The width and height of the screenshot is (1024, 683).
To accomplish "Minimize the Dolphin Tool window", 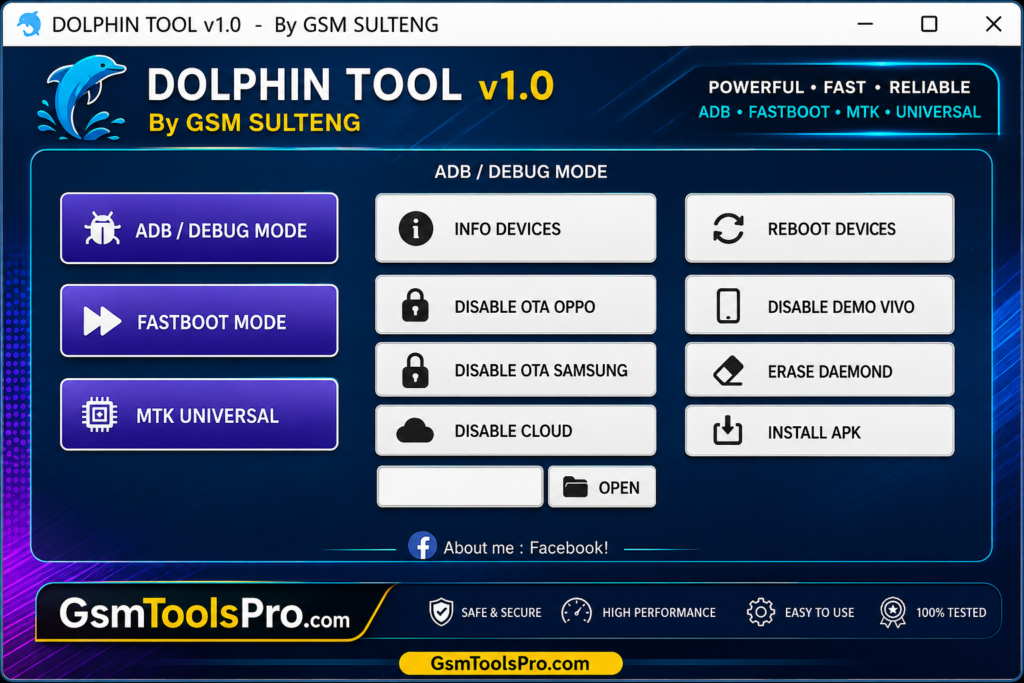I will [x=865, y=24].
